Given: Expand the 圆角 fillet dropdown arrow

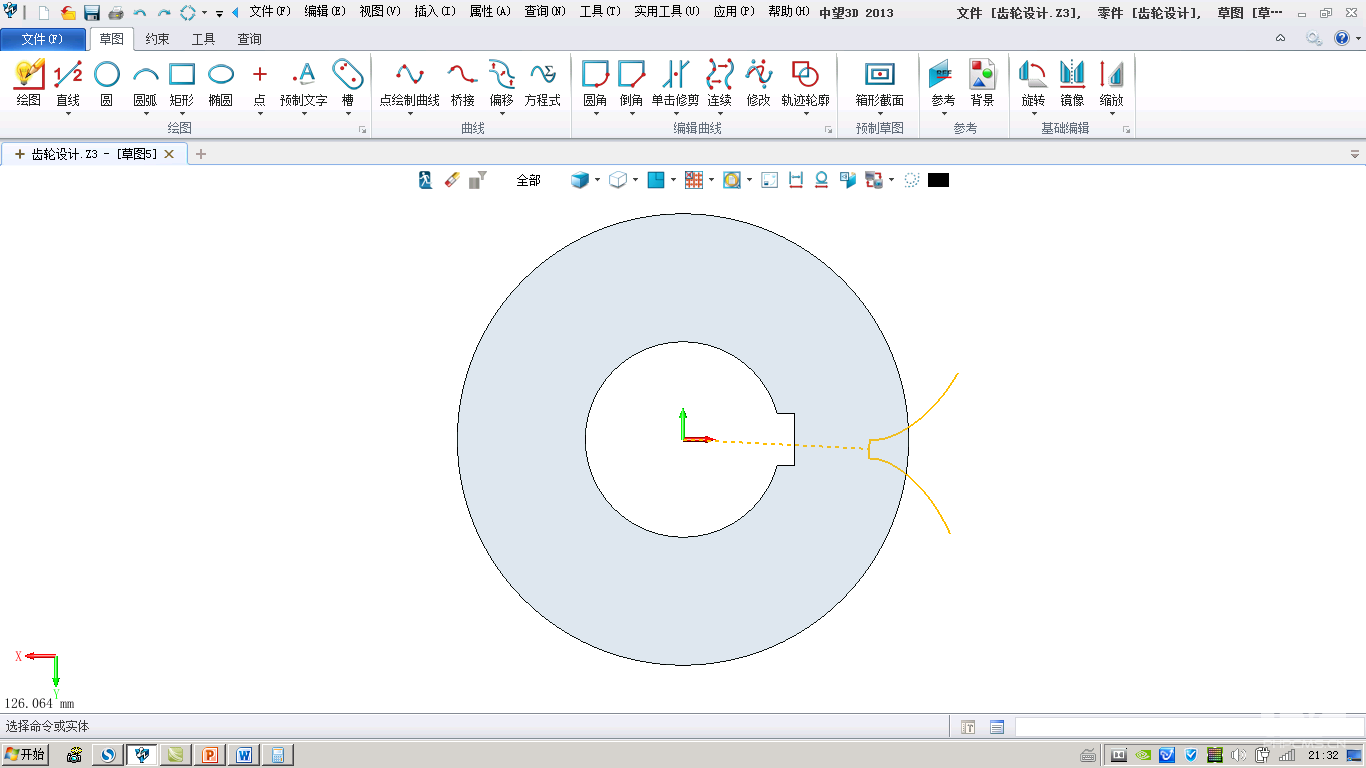Looking at the screenshot, I should tap(595, 114).
